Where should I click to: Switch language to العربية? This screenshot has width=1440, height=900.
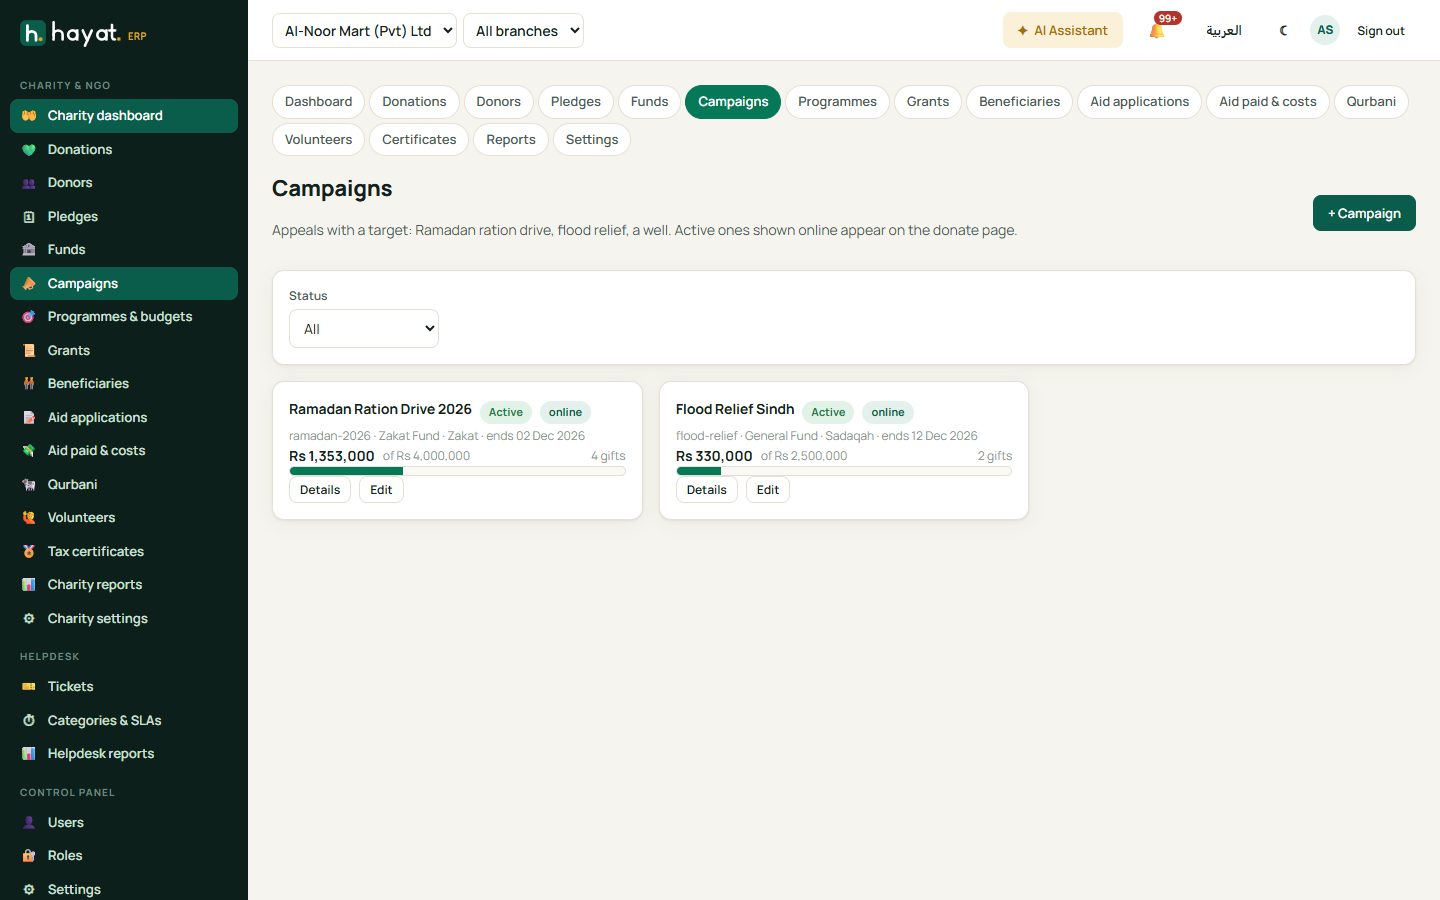(x=1224, y=31)
